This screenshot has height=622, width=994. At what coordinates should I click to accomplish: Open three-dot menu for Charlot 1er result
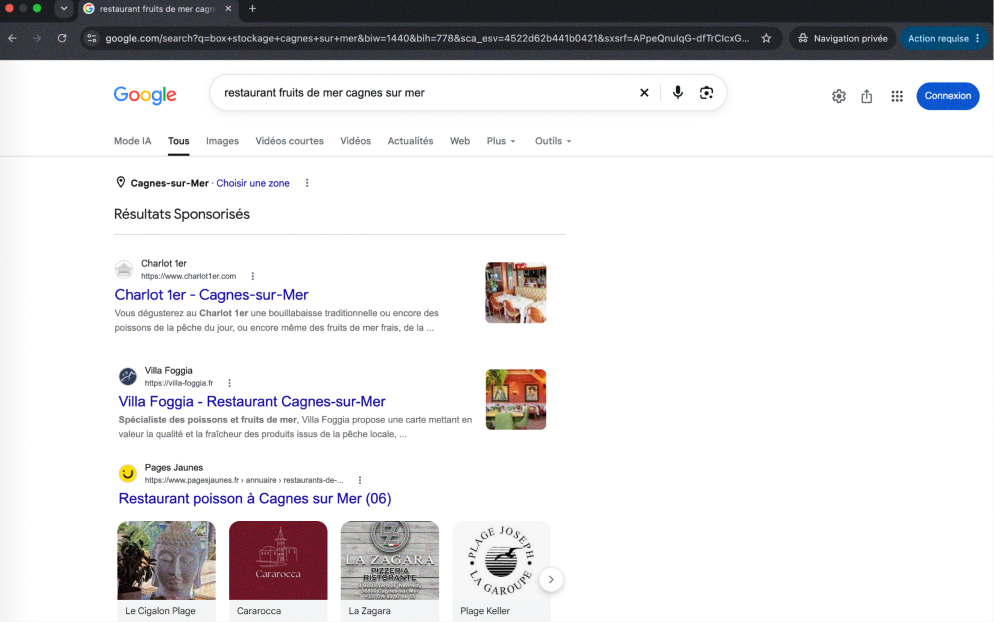coord(252,276)
